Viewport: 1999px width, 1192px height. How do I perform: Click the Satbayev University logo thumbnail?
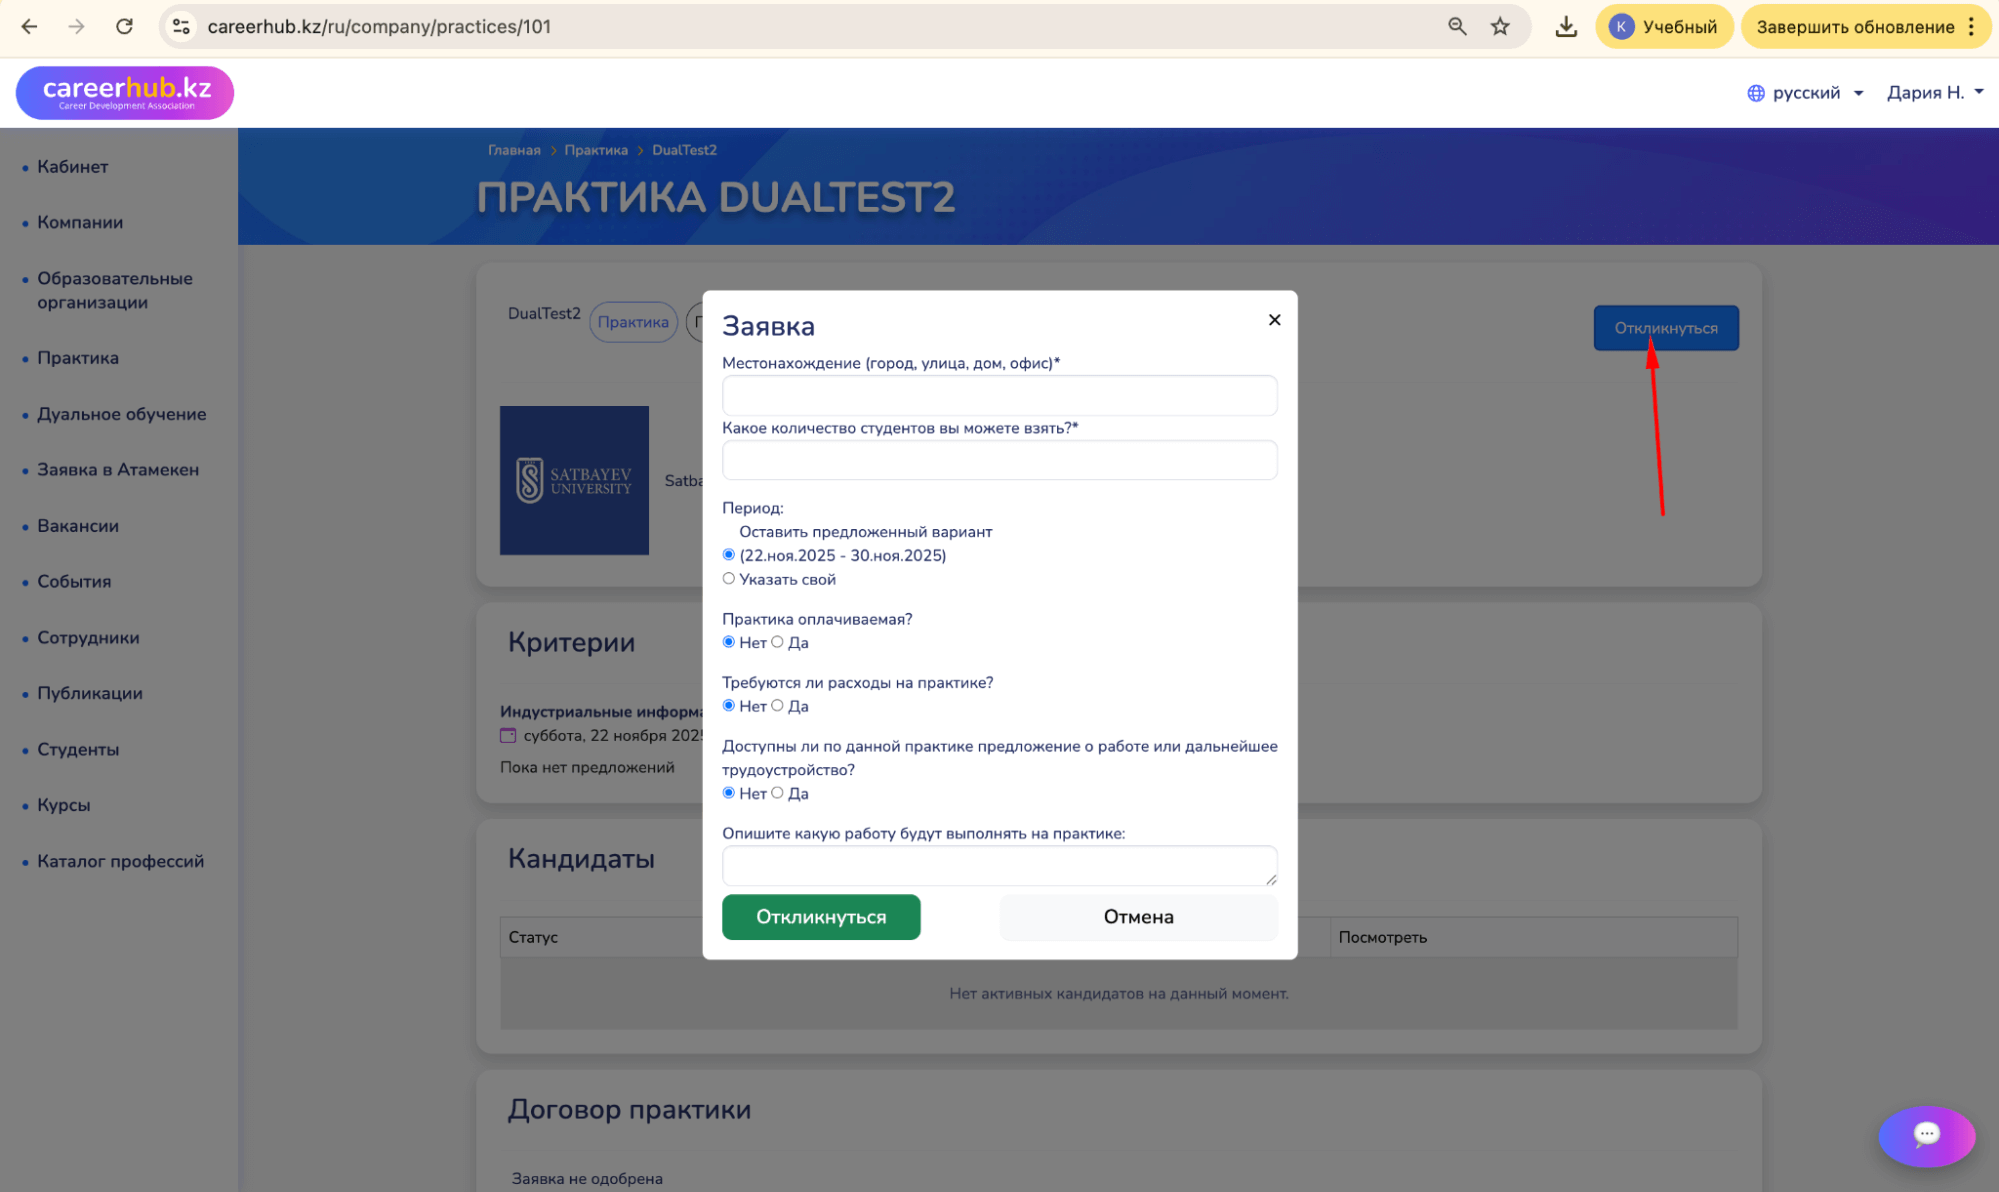click(x=574, y=480)
